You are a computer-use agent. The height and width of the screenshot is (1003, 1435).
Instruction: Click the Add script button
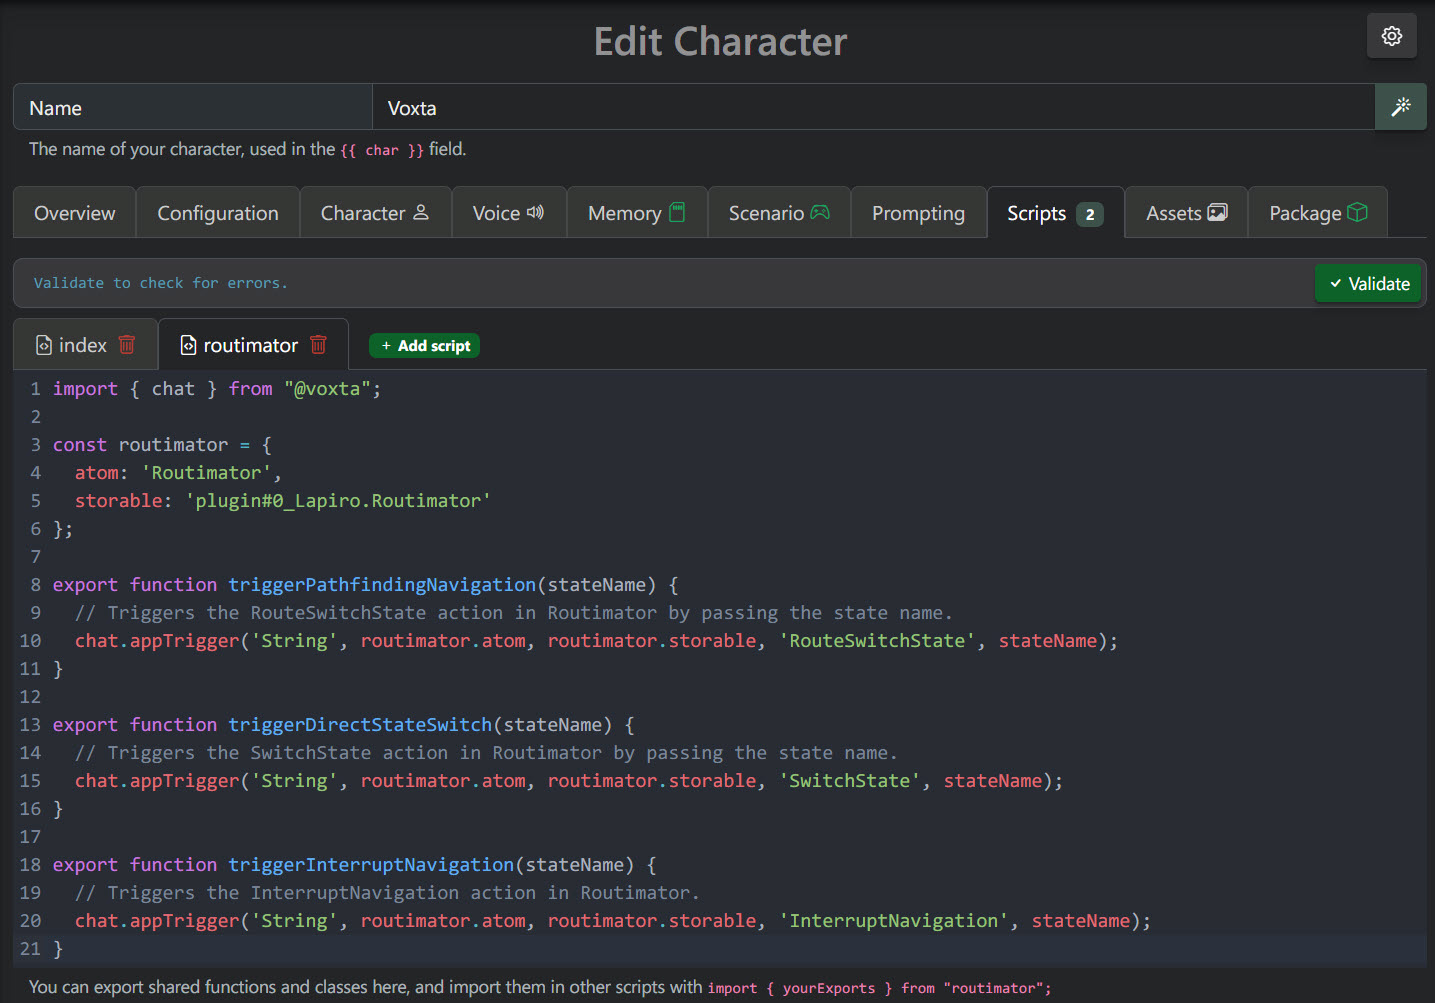click(x=425, y=346)
